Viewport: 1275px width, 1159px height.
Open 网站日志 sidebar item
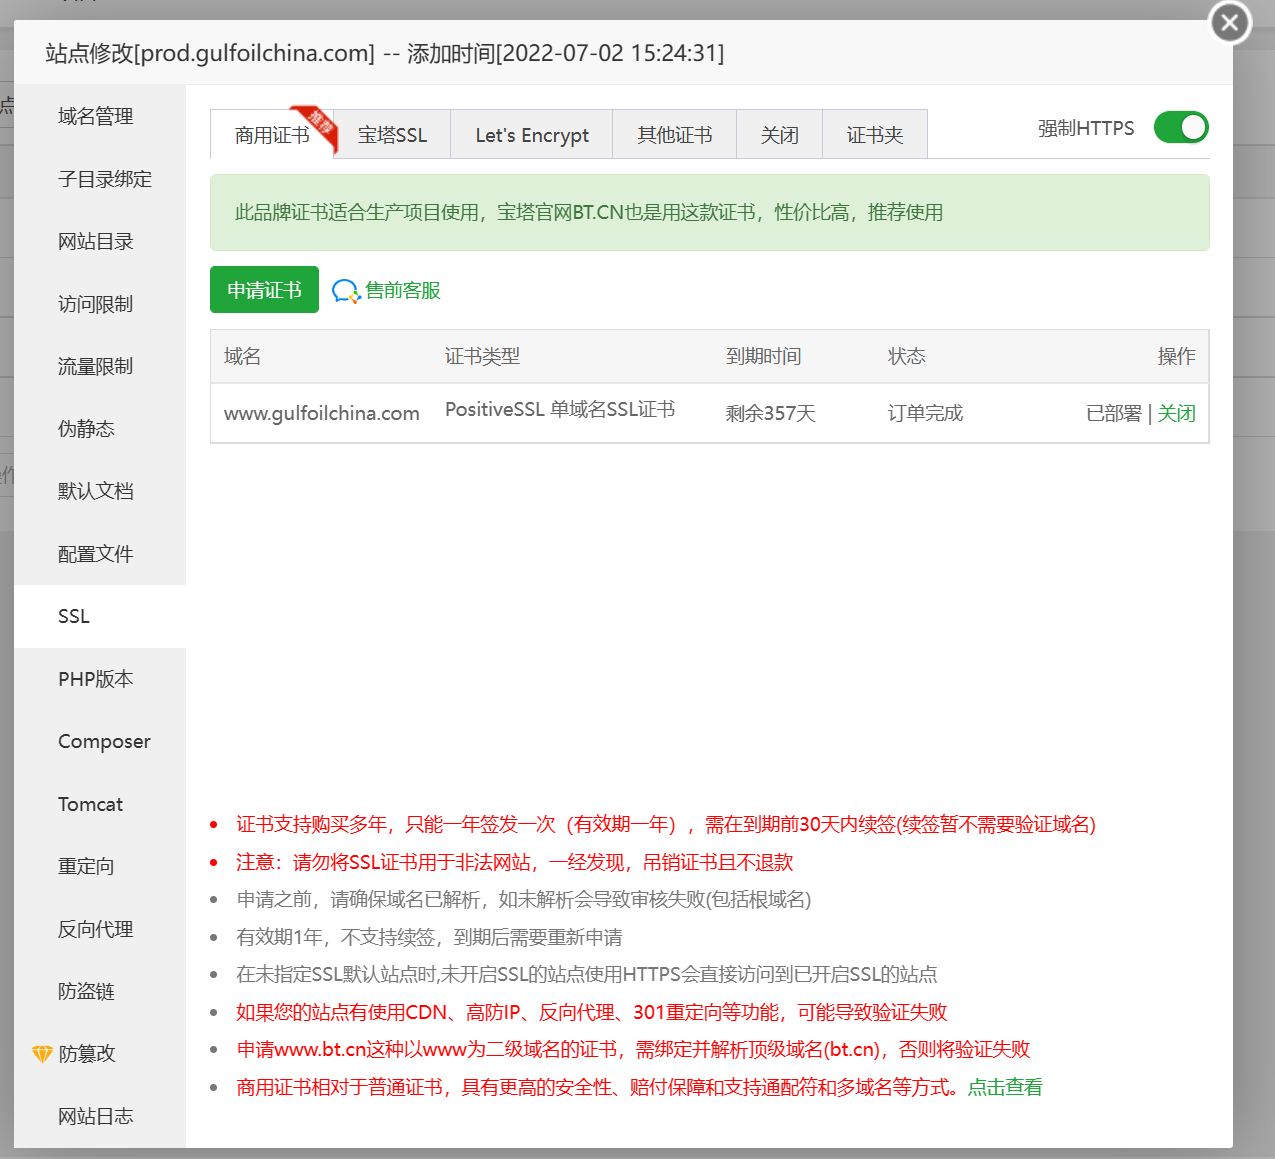100,1116
